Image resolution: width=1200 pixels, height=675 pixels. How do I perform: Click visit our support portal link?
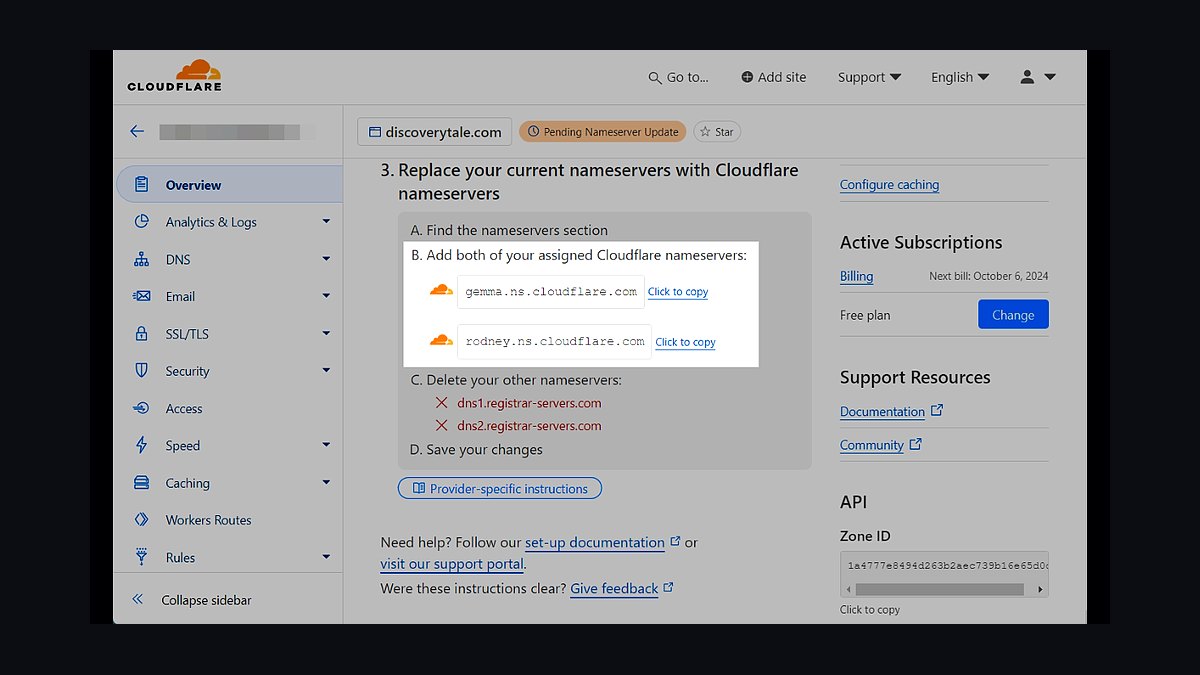click(x=452, y=564)
